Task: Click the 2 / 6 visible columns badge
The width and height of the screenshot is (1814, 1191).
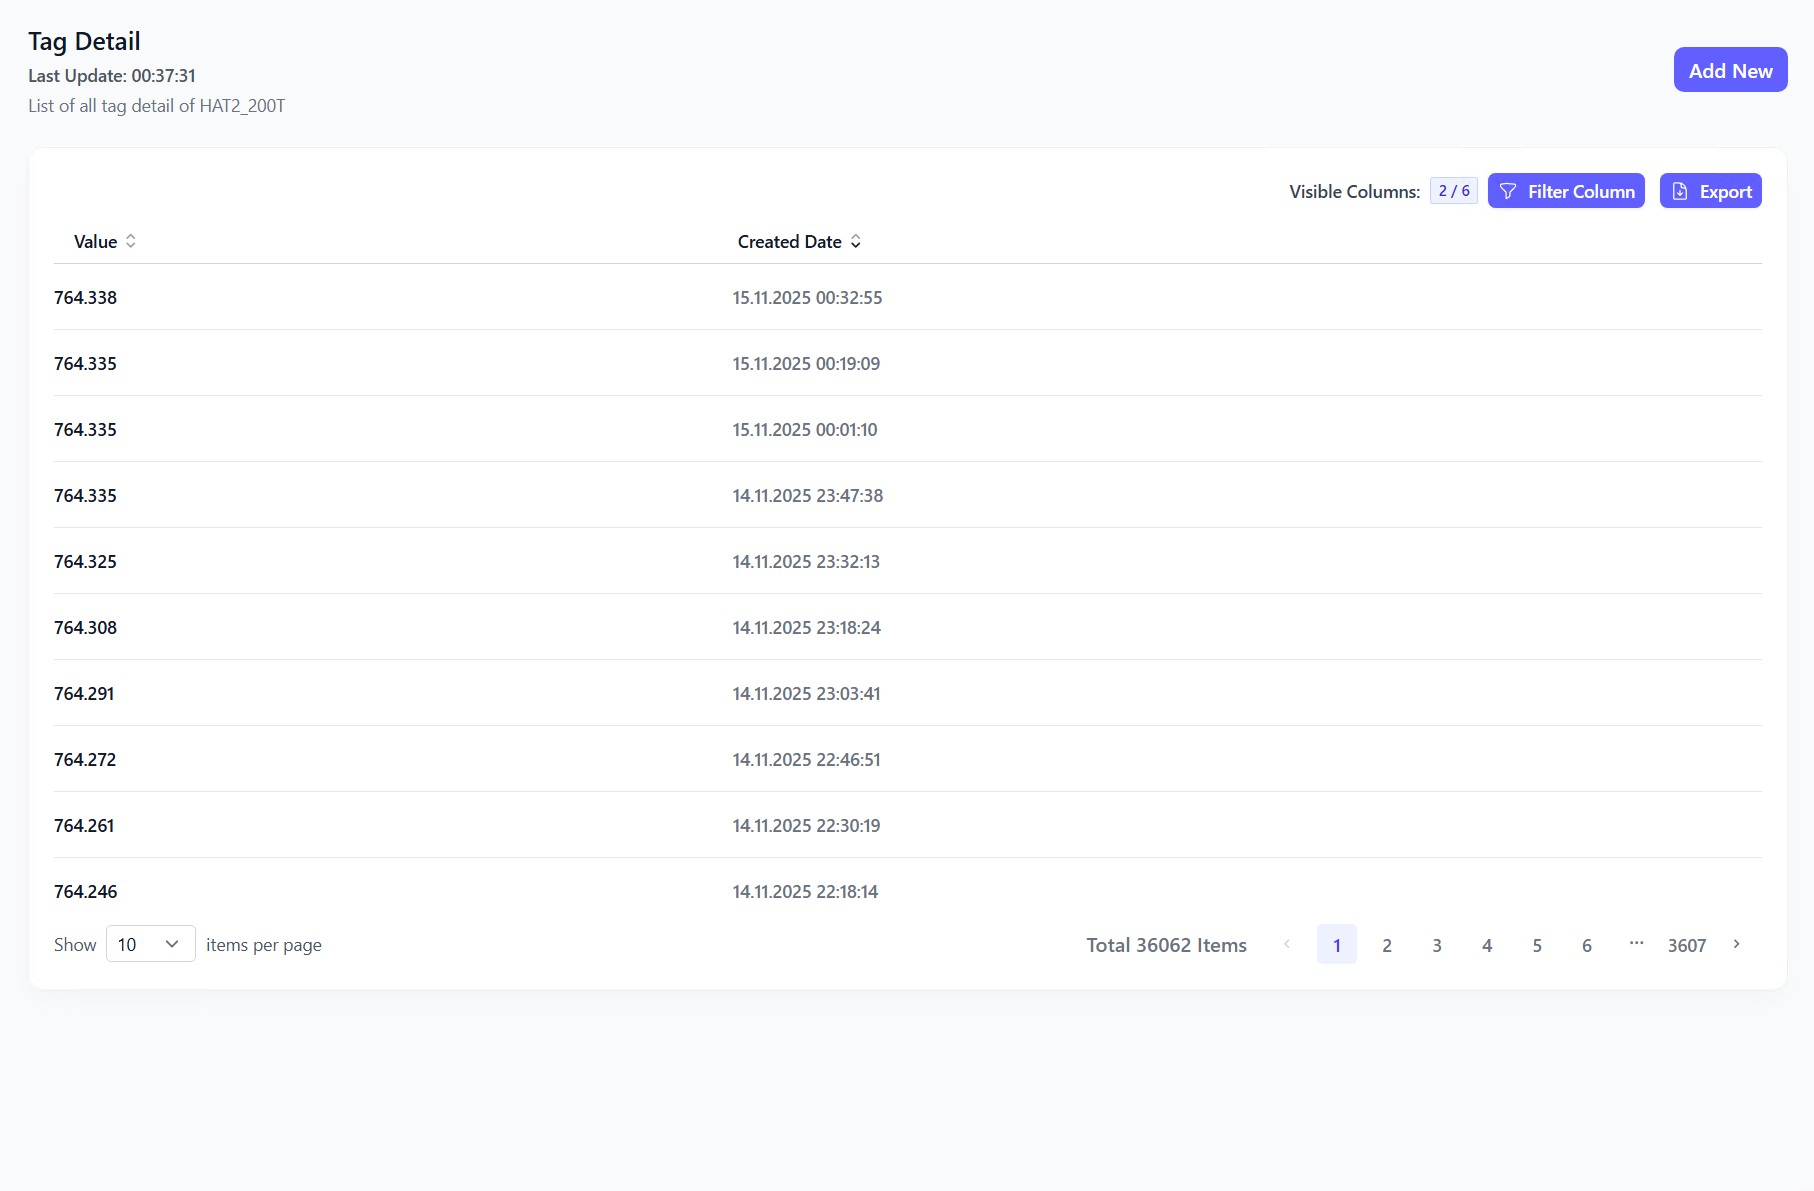Action: pyautogui.click(x=1453, y=191)
